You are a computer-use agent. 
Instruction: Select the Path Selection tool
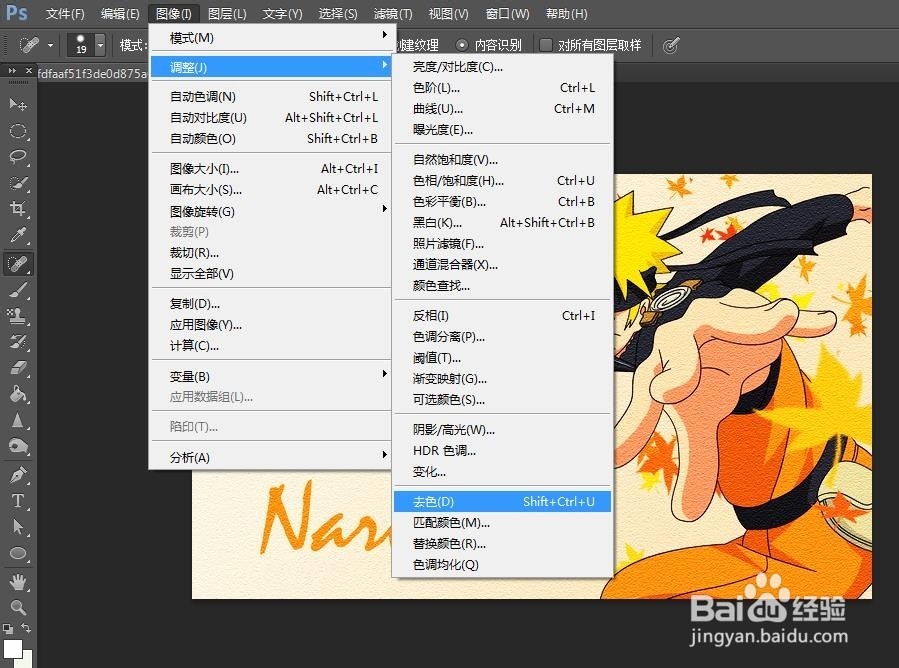(18, 527)
